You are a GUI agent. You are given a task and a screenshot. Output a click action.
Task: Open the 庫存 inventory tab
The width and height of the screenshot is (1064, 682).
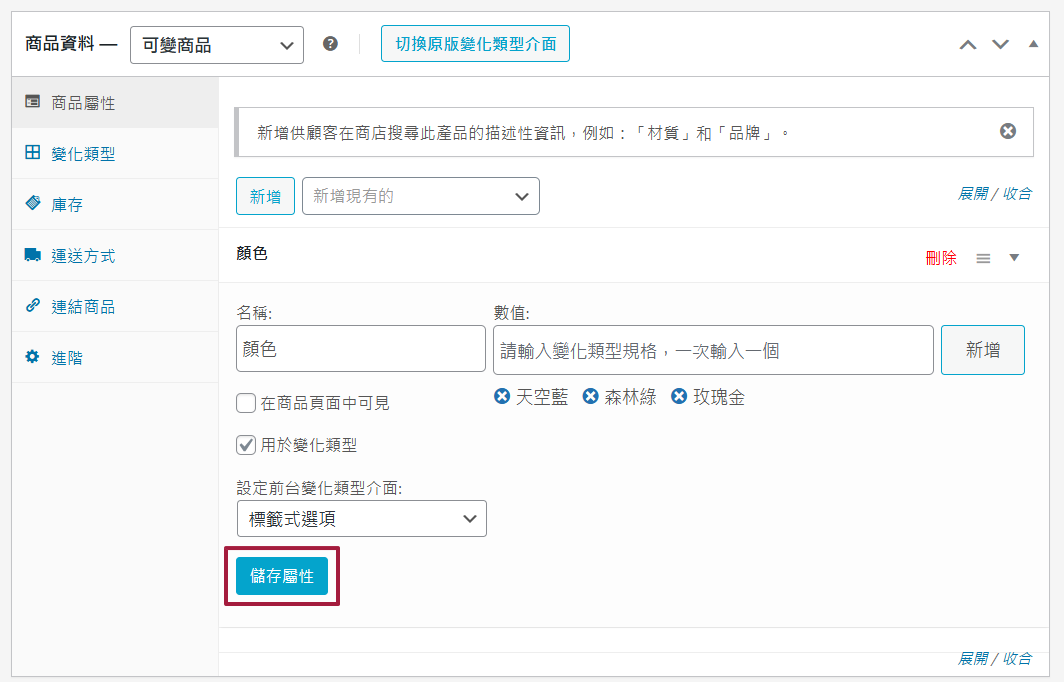pos(67,205)
